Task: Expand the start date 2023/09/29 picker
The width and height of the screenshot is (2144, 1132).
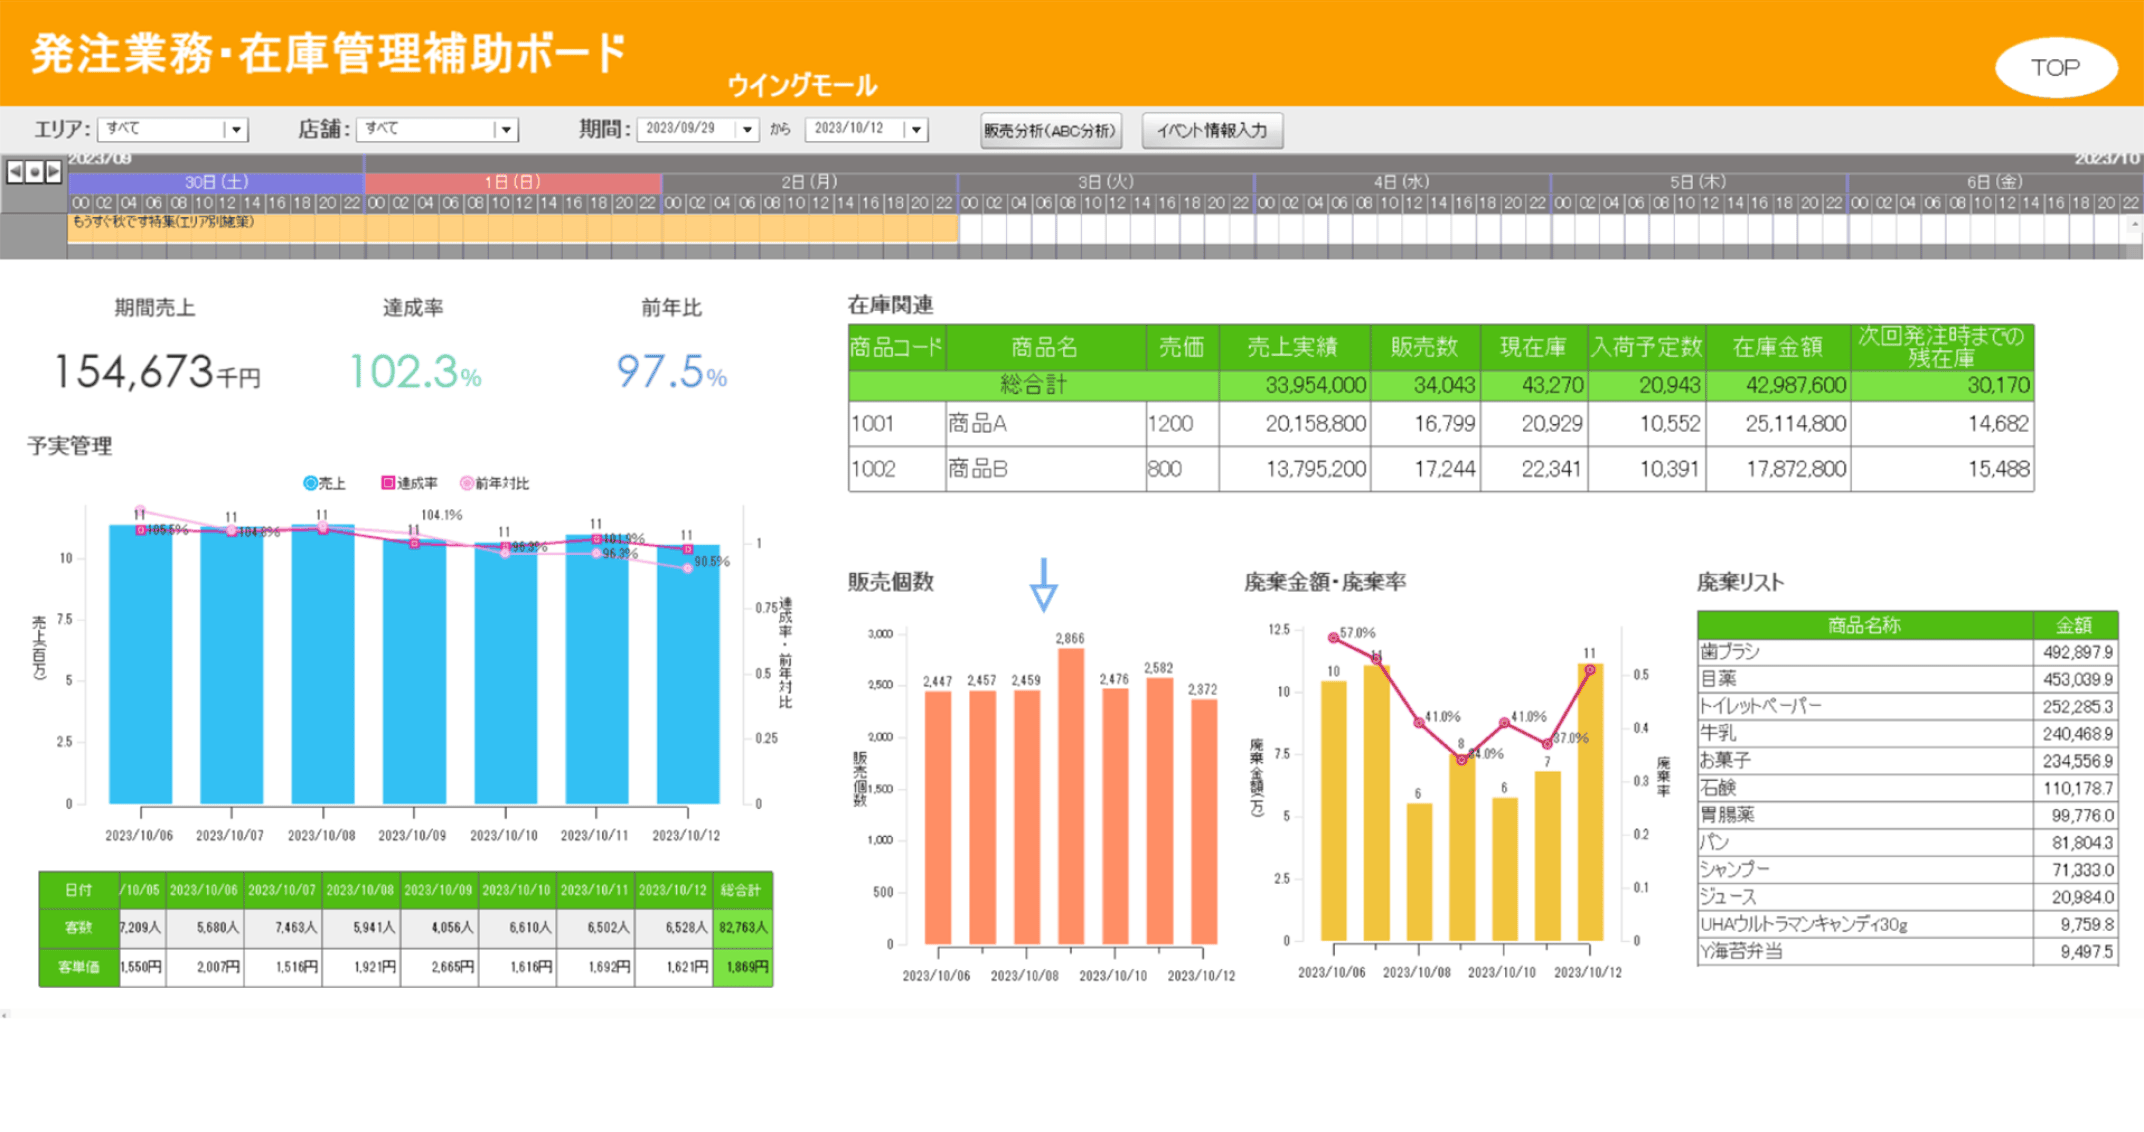Action: click(x=746, y=129)
